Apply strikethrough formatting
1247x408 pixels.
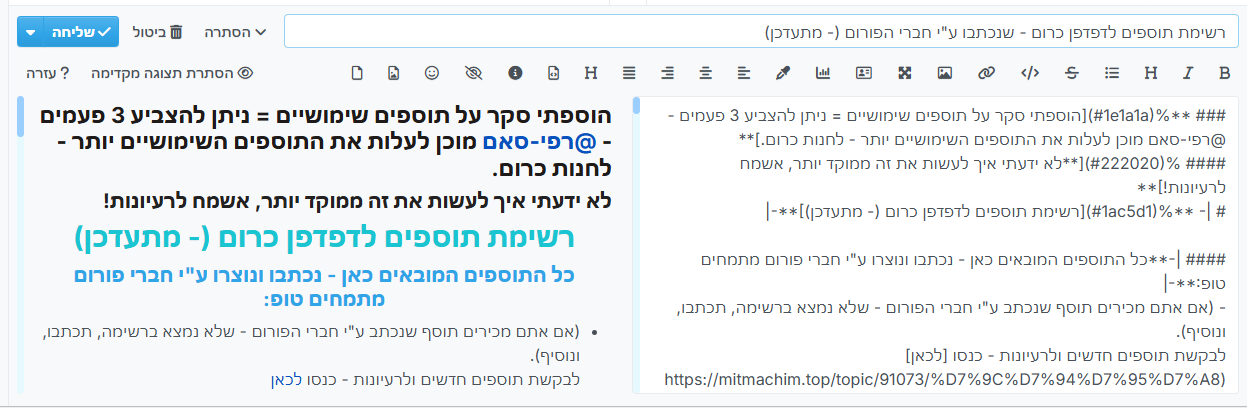pos(1072,72)
